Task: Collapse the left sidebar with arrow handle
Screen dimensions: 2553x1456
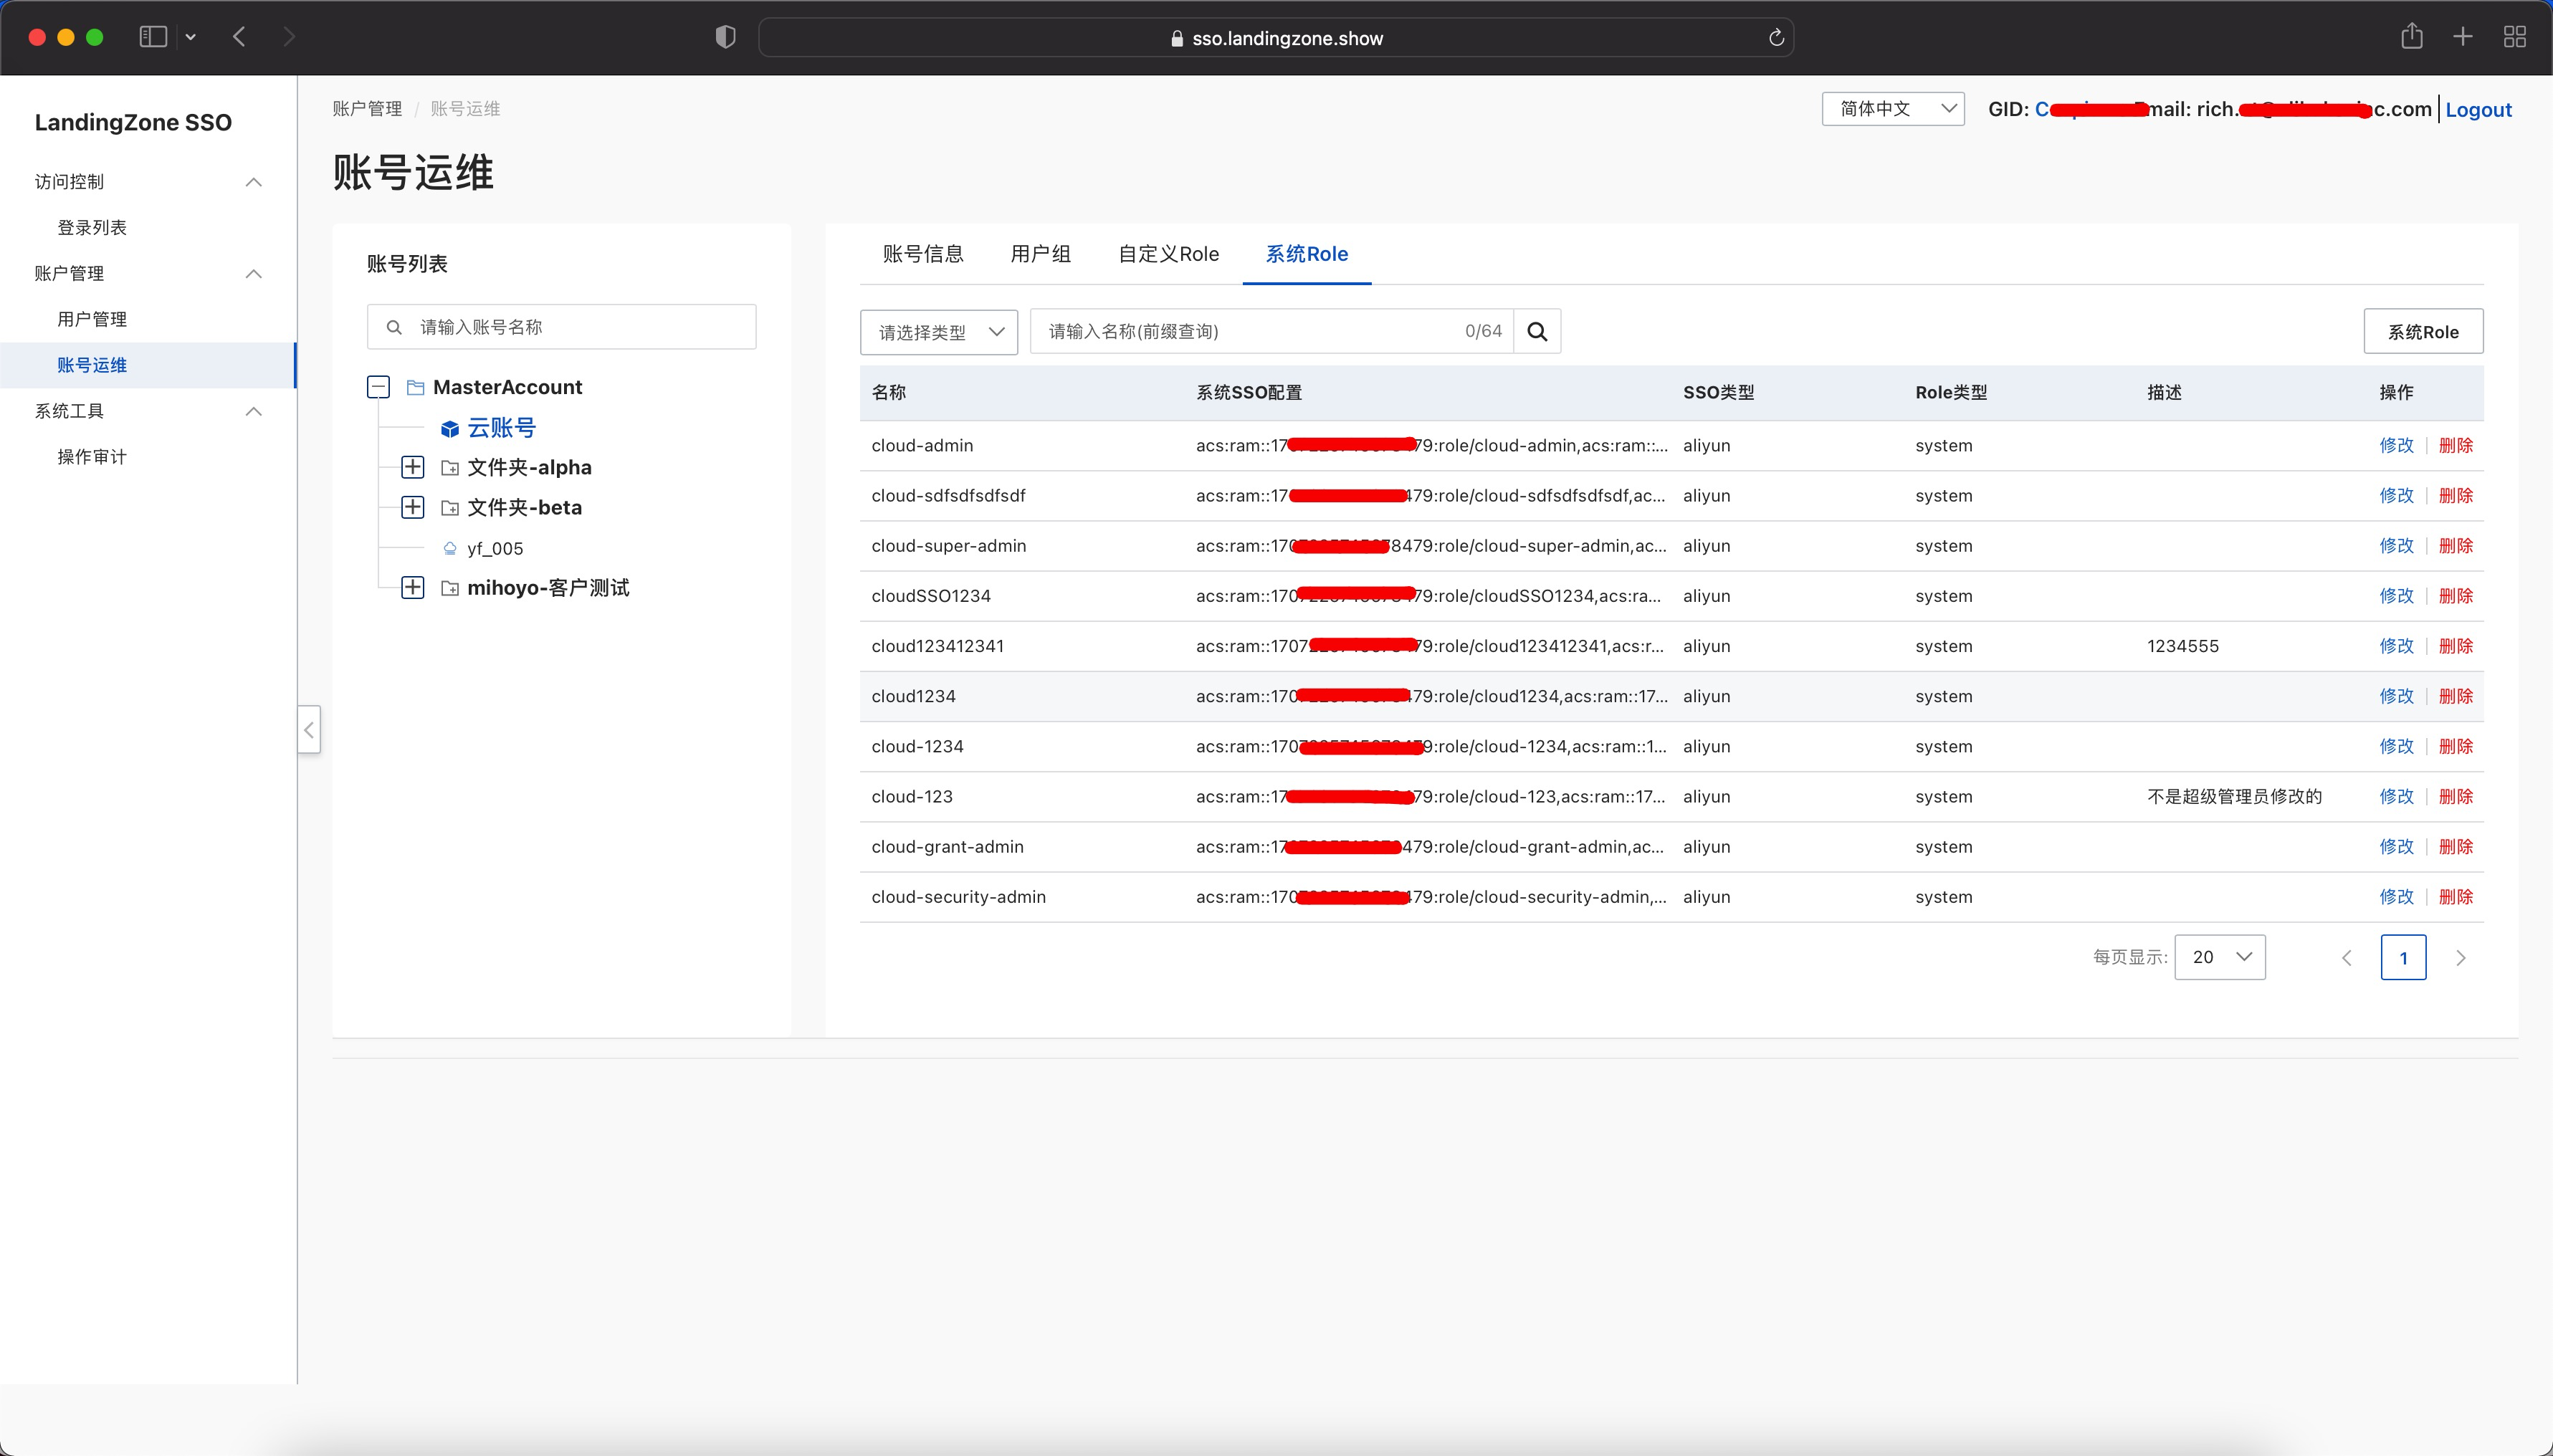Action: 309,730
